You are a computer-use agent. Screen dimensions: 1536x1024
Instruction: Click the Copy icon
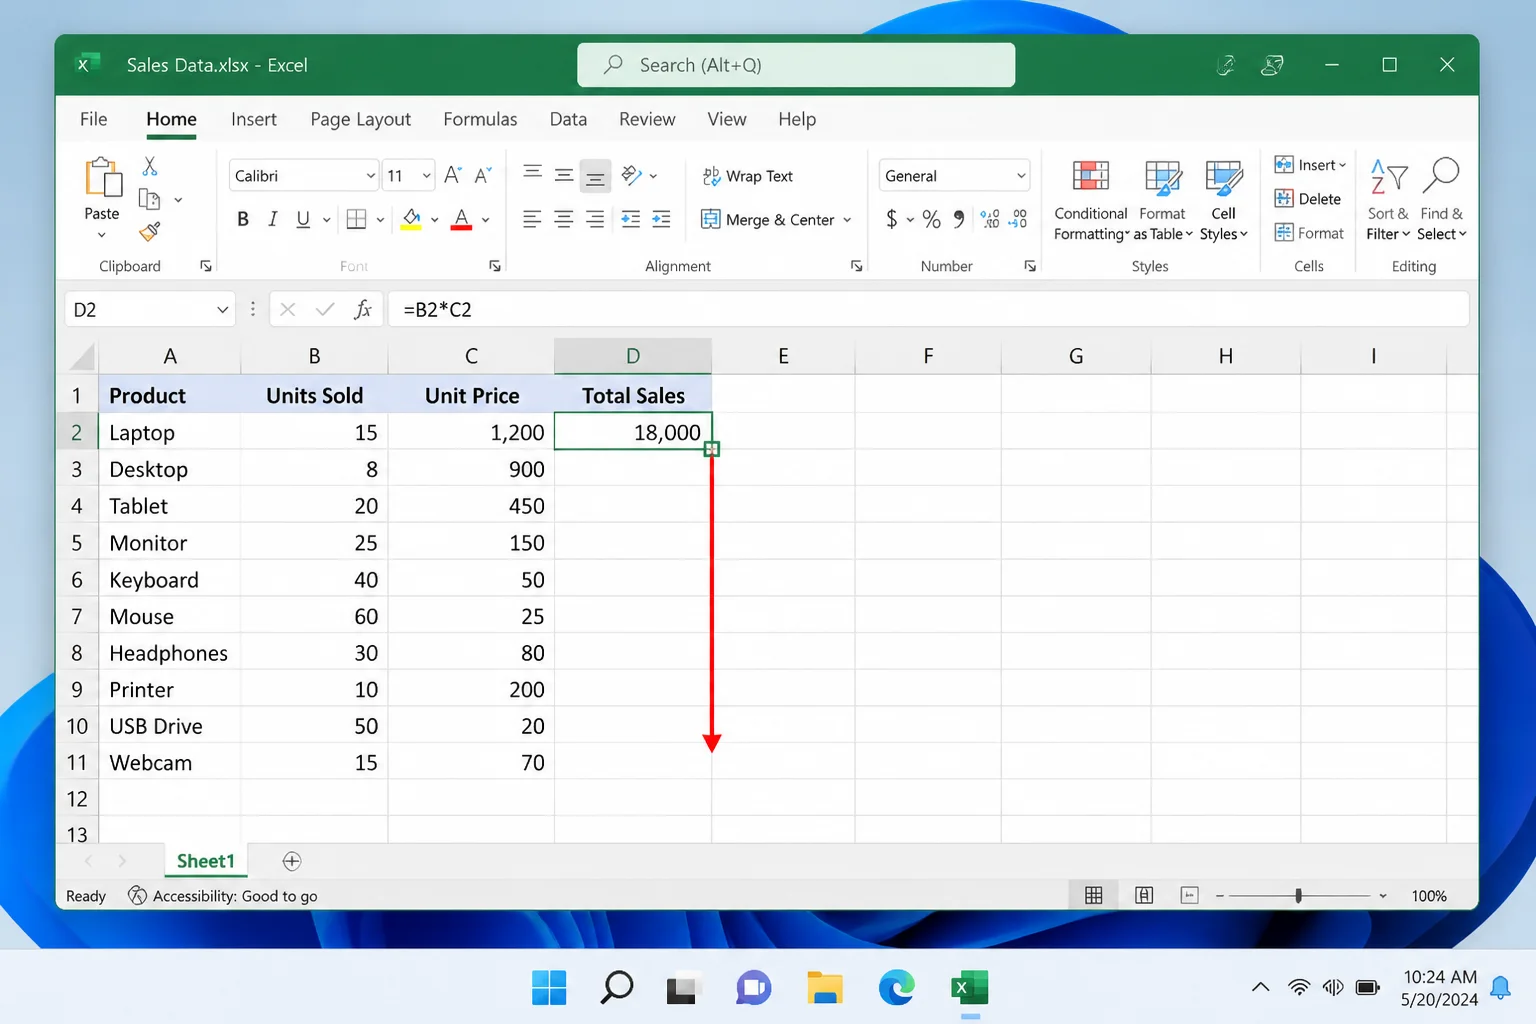click(149, 199)
